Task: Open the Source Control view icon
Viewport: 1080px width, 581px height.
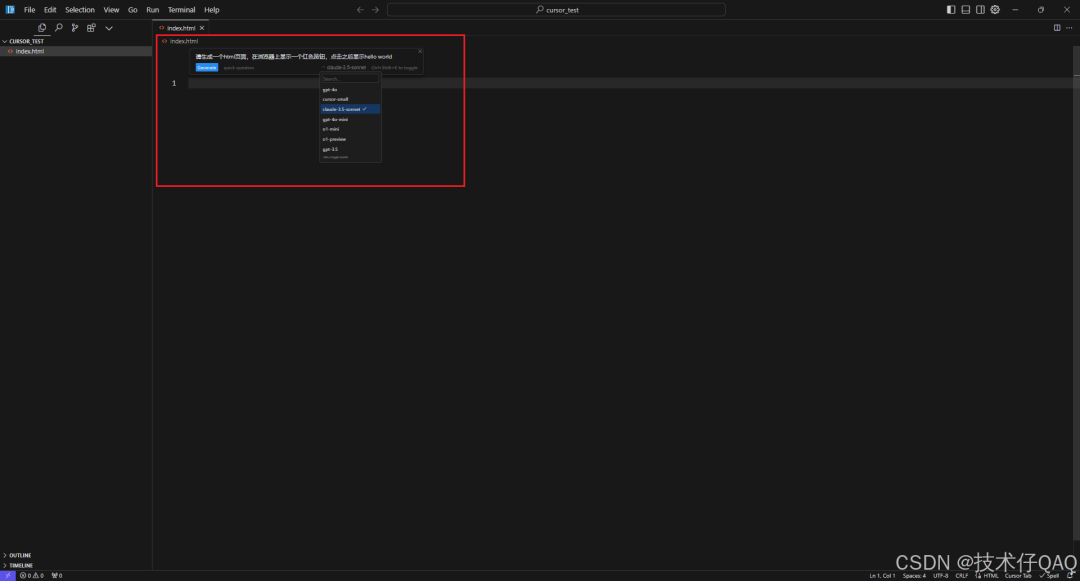Action: (x=74, y=28)
